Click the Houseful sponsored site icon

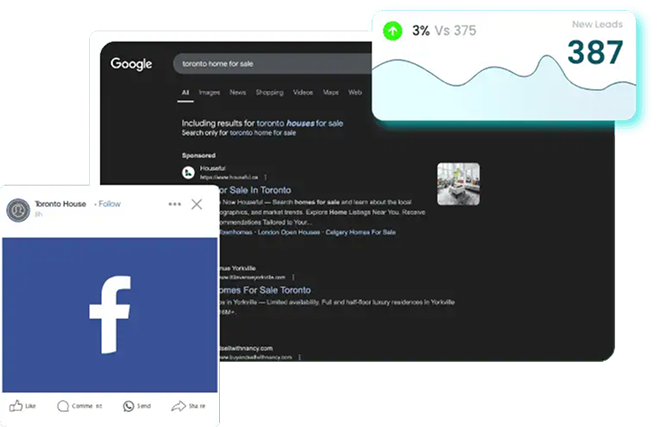(188, 172)
